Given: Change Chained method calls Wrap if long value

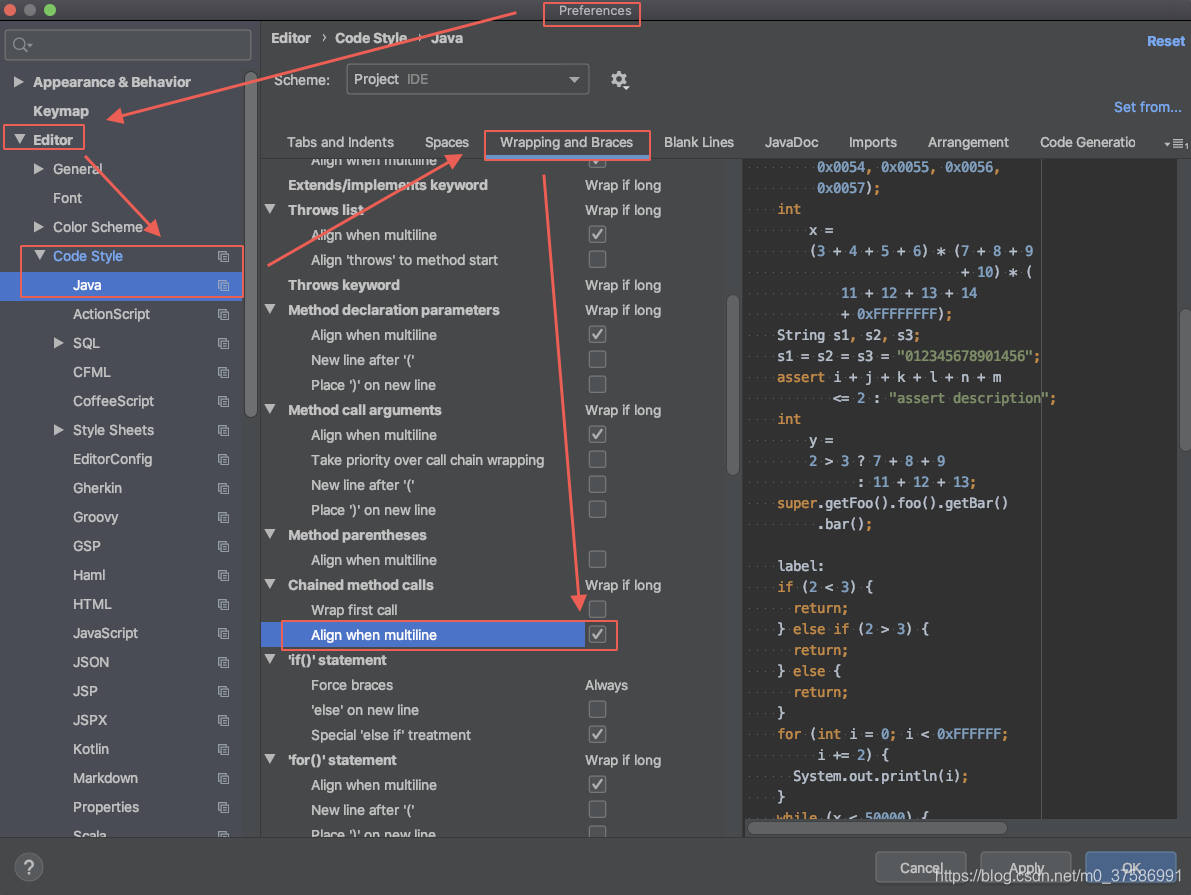Looking at the screenshot, I should pyautogui.click(x=623, y=585).
